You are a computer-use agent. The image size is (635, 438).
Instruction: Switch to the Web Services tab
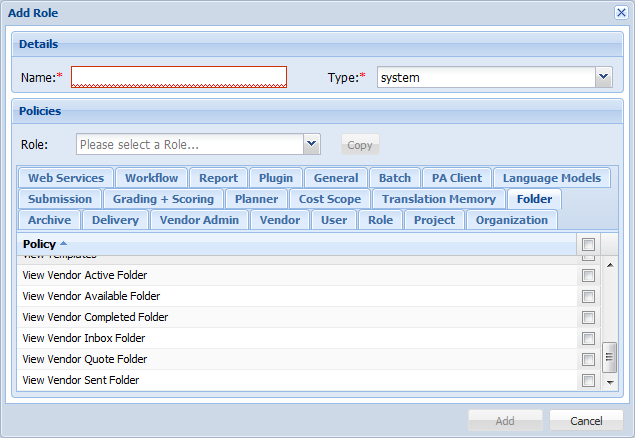click(x=66, y=178)
